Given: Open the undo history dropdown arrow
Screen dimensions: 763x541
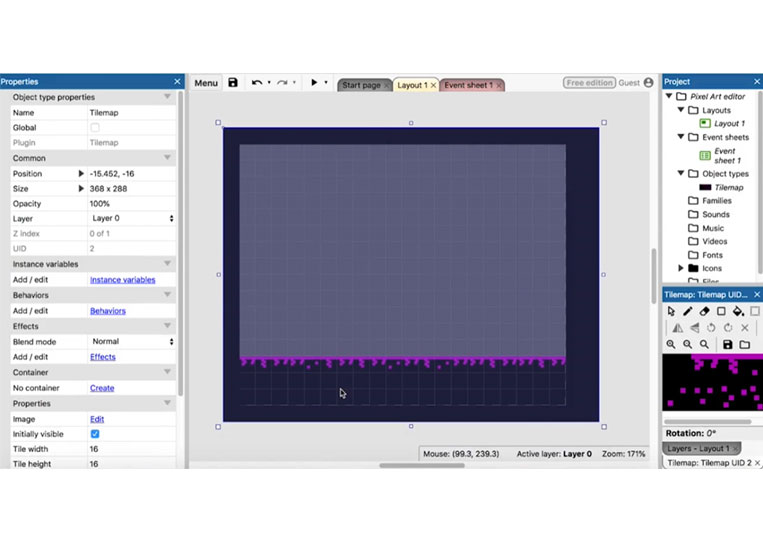Looking at the screenshot, I should coord(269,82).
